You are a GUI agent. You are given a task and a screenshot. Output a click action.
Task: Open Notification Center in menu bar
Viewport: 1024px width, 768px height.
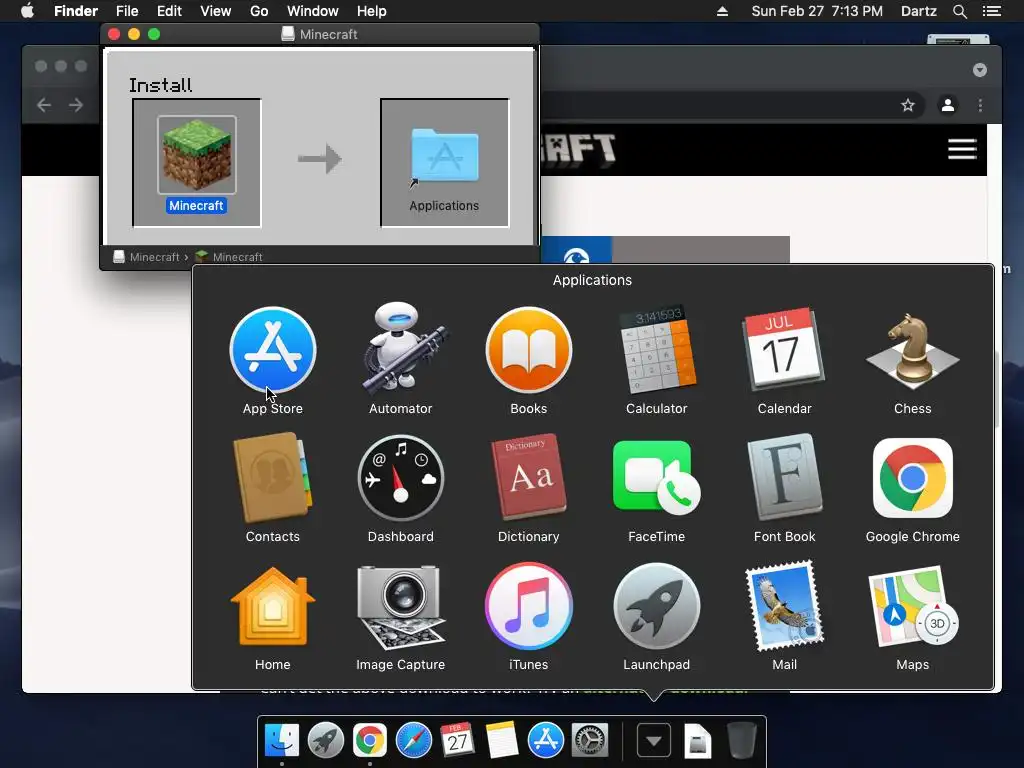click(x=992, y=11)
